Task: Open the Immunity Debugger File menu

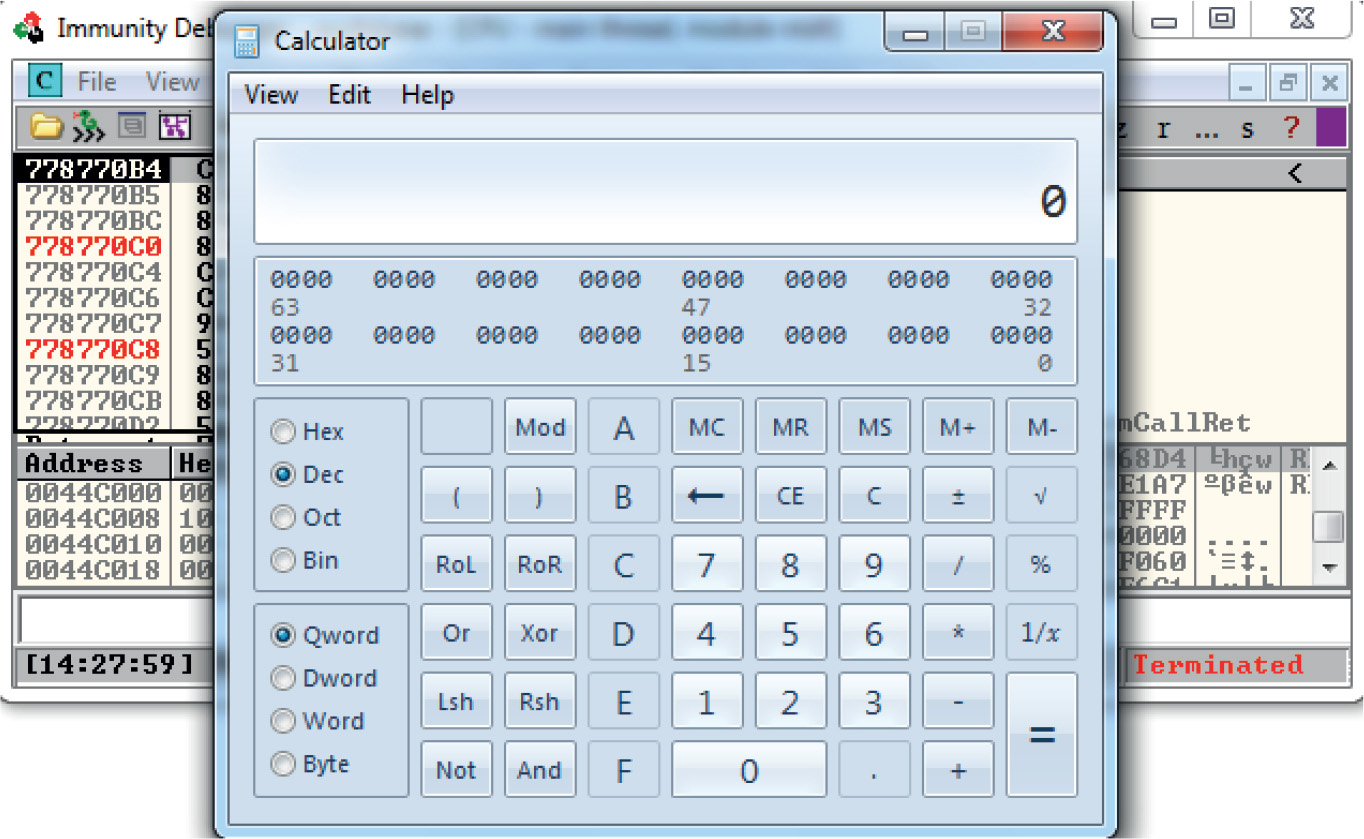Action: [96, 82]
